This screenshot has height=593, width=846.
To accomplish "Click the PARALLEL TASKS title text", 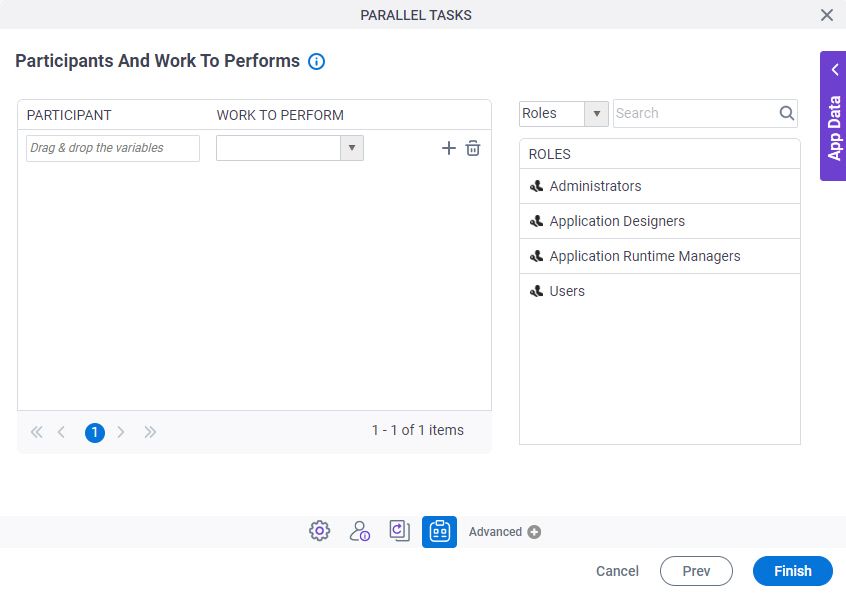I will pyautogui.click(x=416, y=15).
